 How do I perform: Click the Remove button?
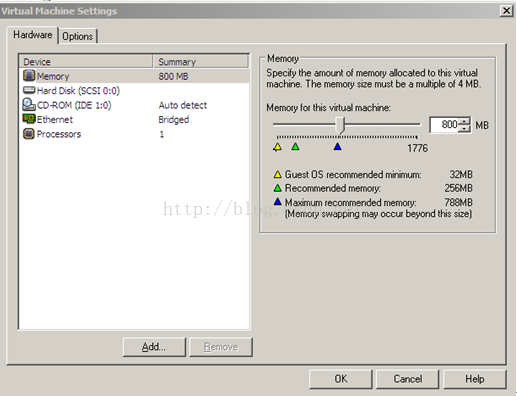point(221,347)
